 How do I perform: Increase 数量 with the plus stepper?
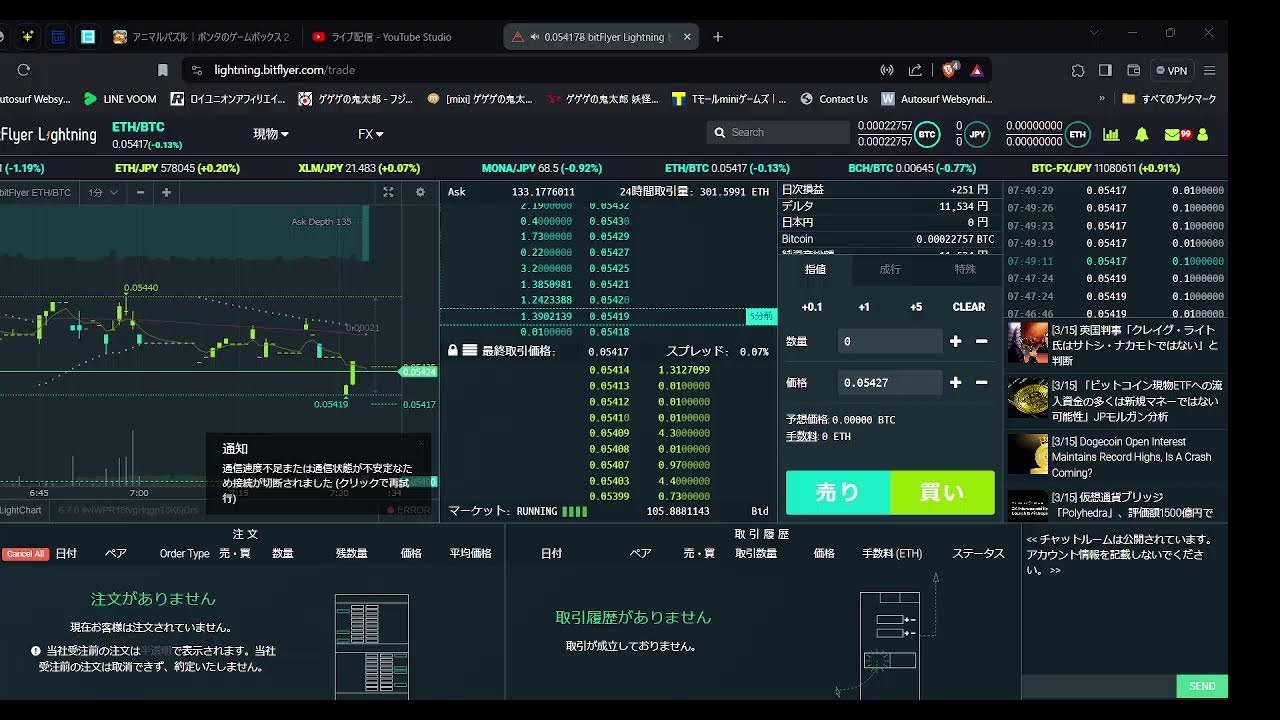[955, 341]
